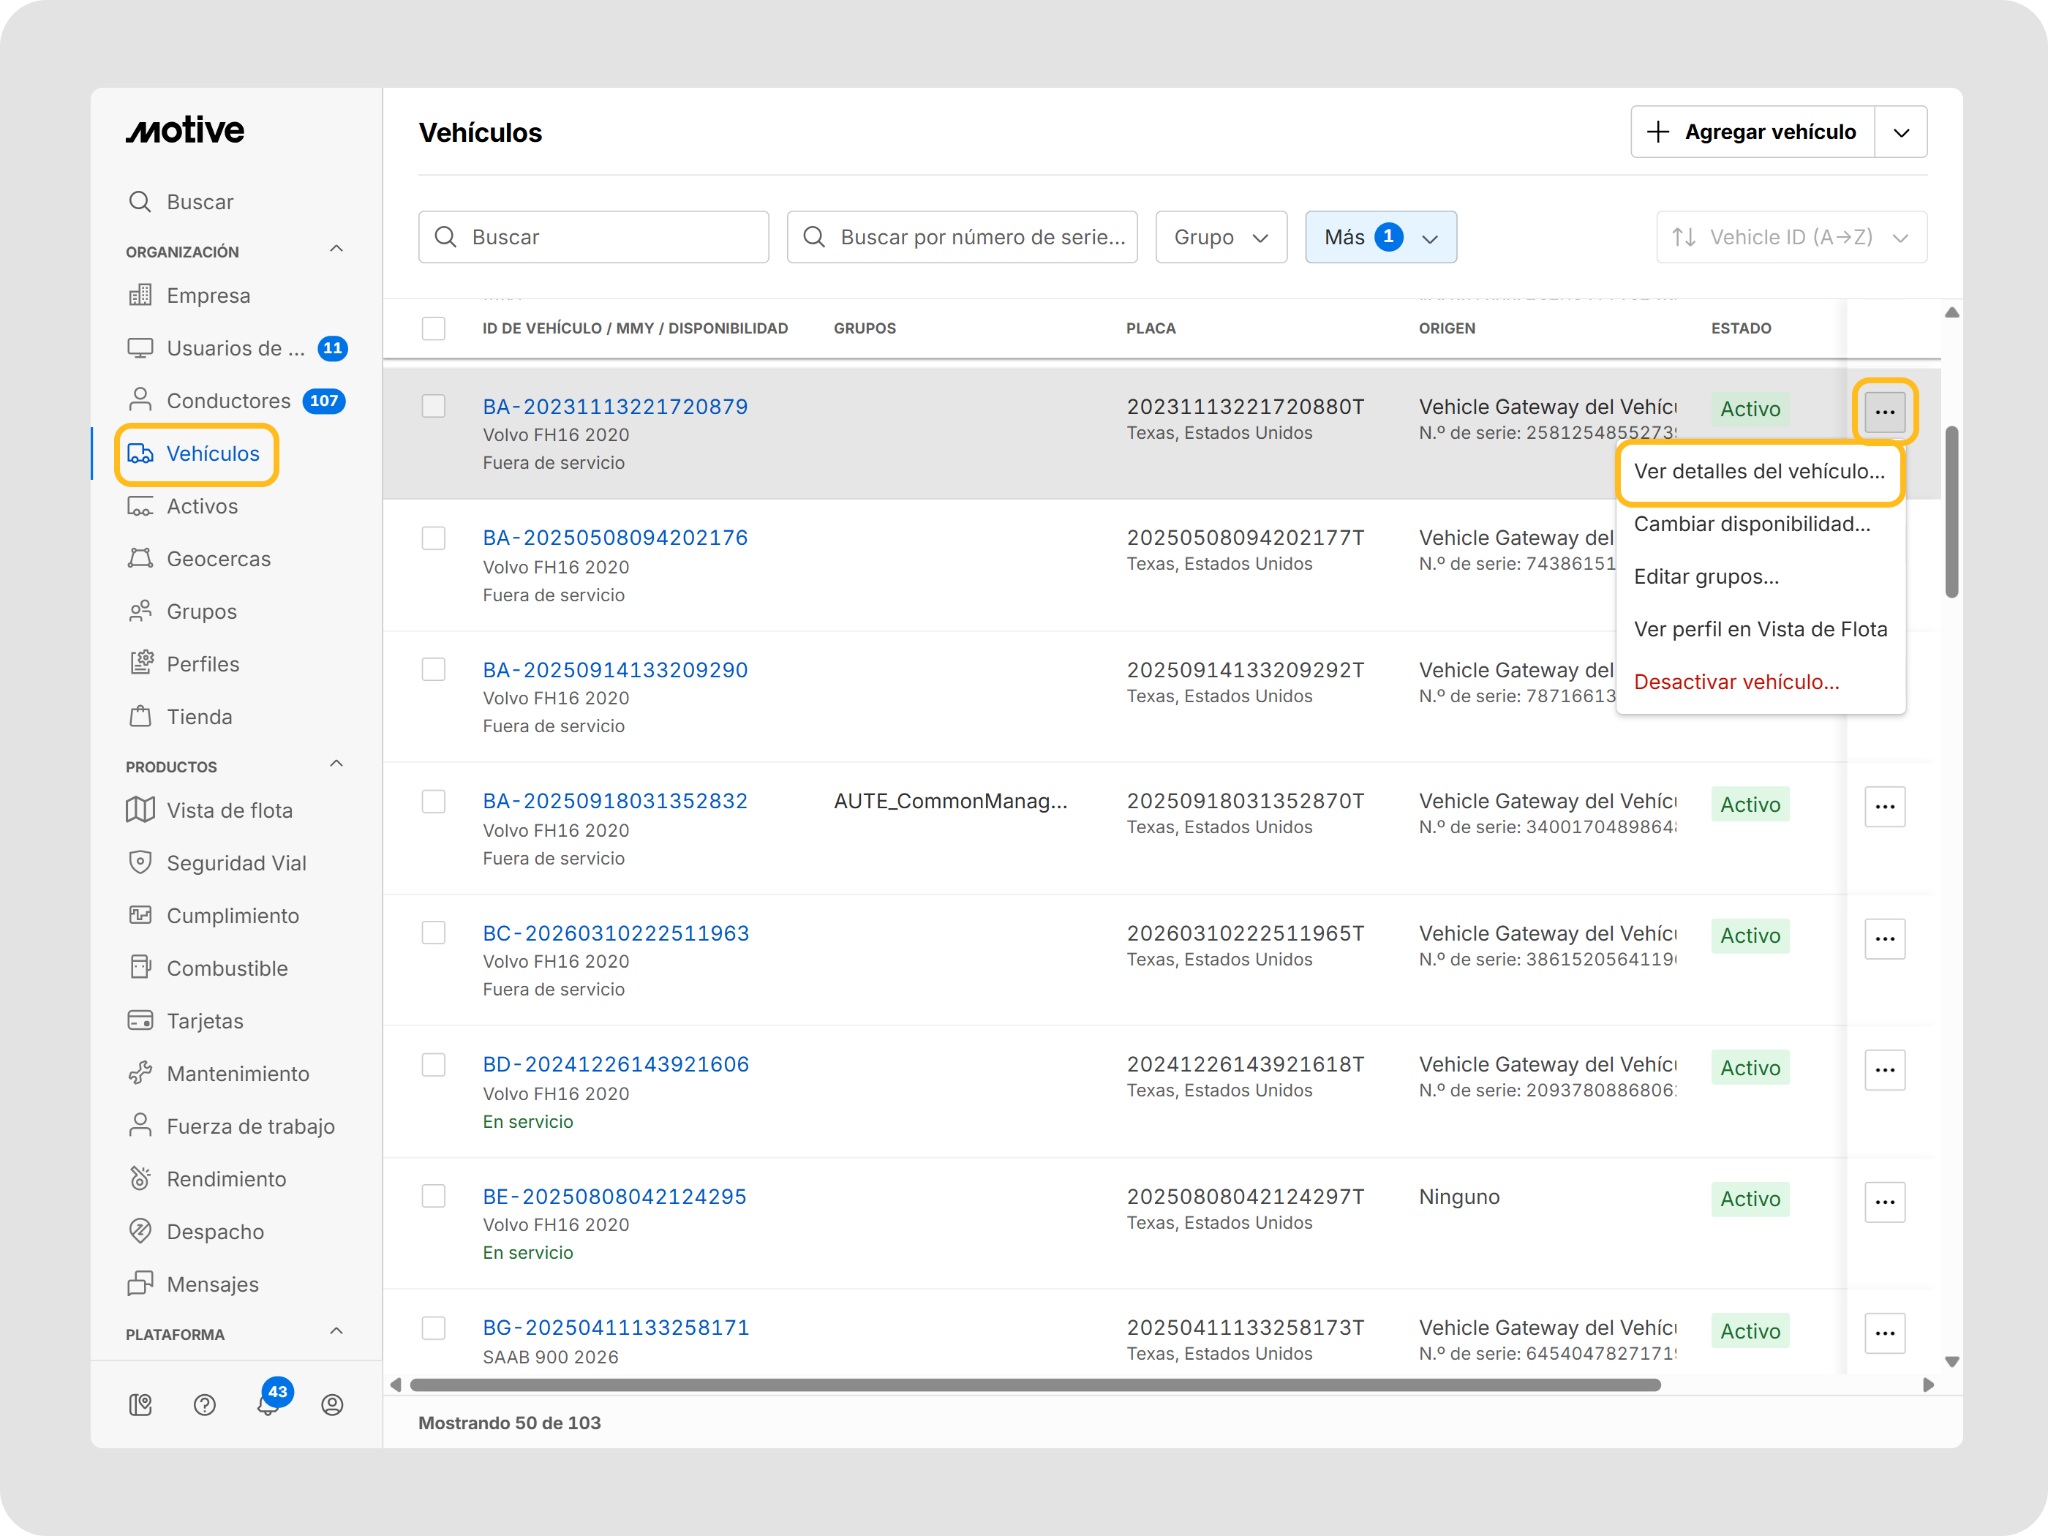This screenshot has height=1536, width=2048.
Task: Open Geocercas in the sidebar
Action: pos(218,559)
